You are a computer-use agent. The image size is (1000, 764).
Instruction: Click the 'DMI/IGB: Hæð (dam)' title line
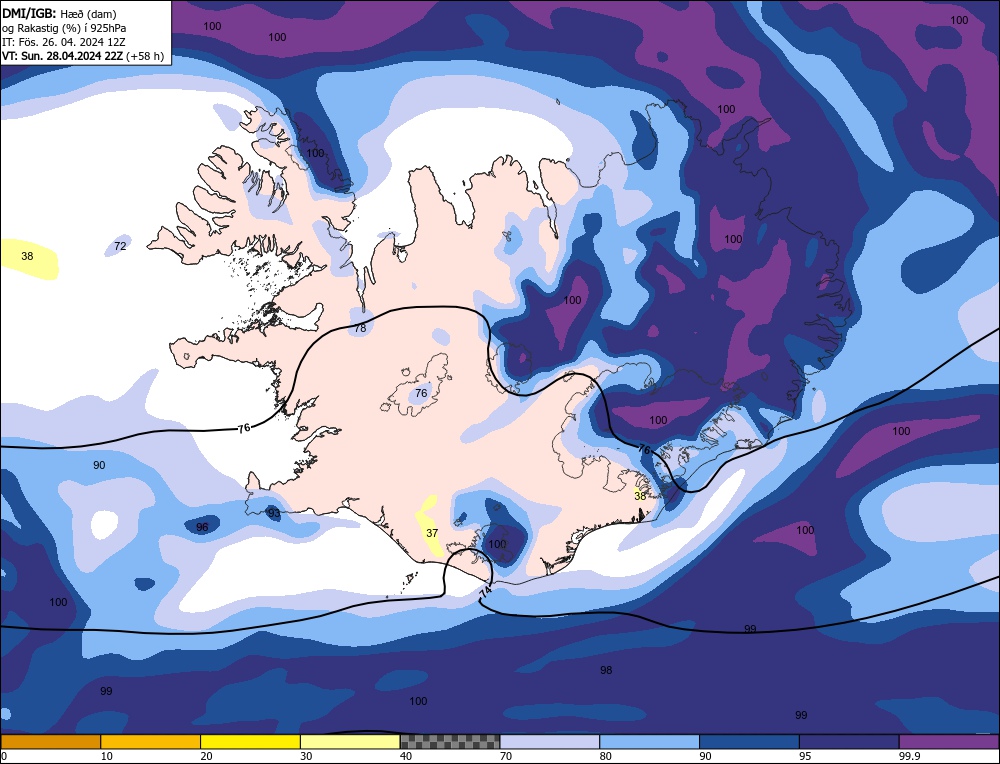[59, 13]
